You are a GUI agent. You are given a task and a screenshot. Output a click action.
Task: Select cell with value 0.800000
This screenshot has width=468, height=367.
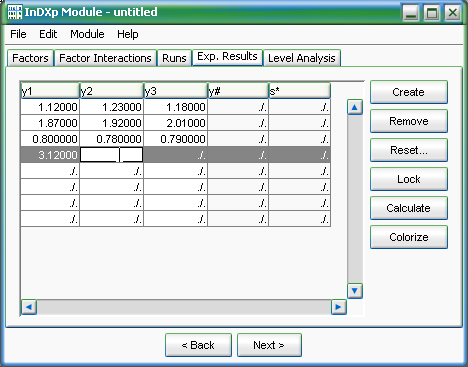[x=50, y=139]
